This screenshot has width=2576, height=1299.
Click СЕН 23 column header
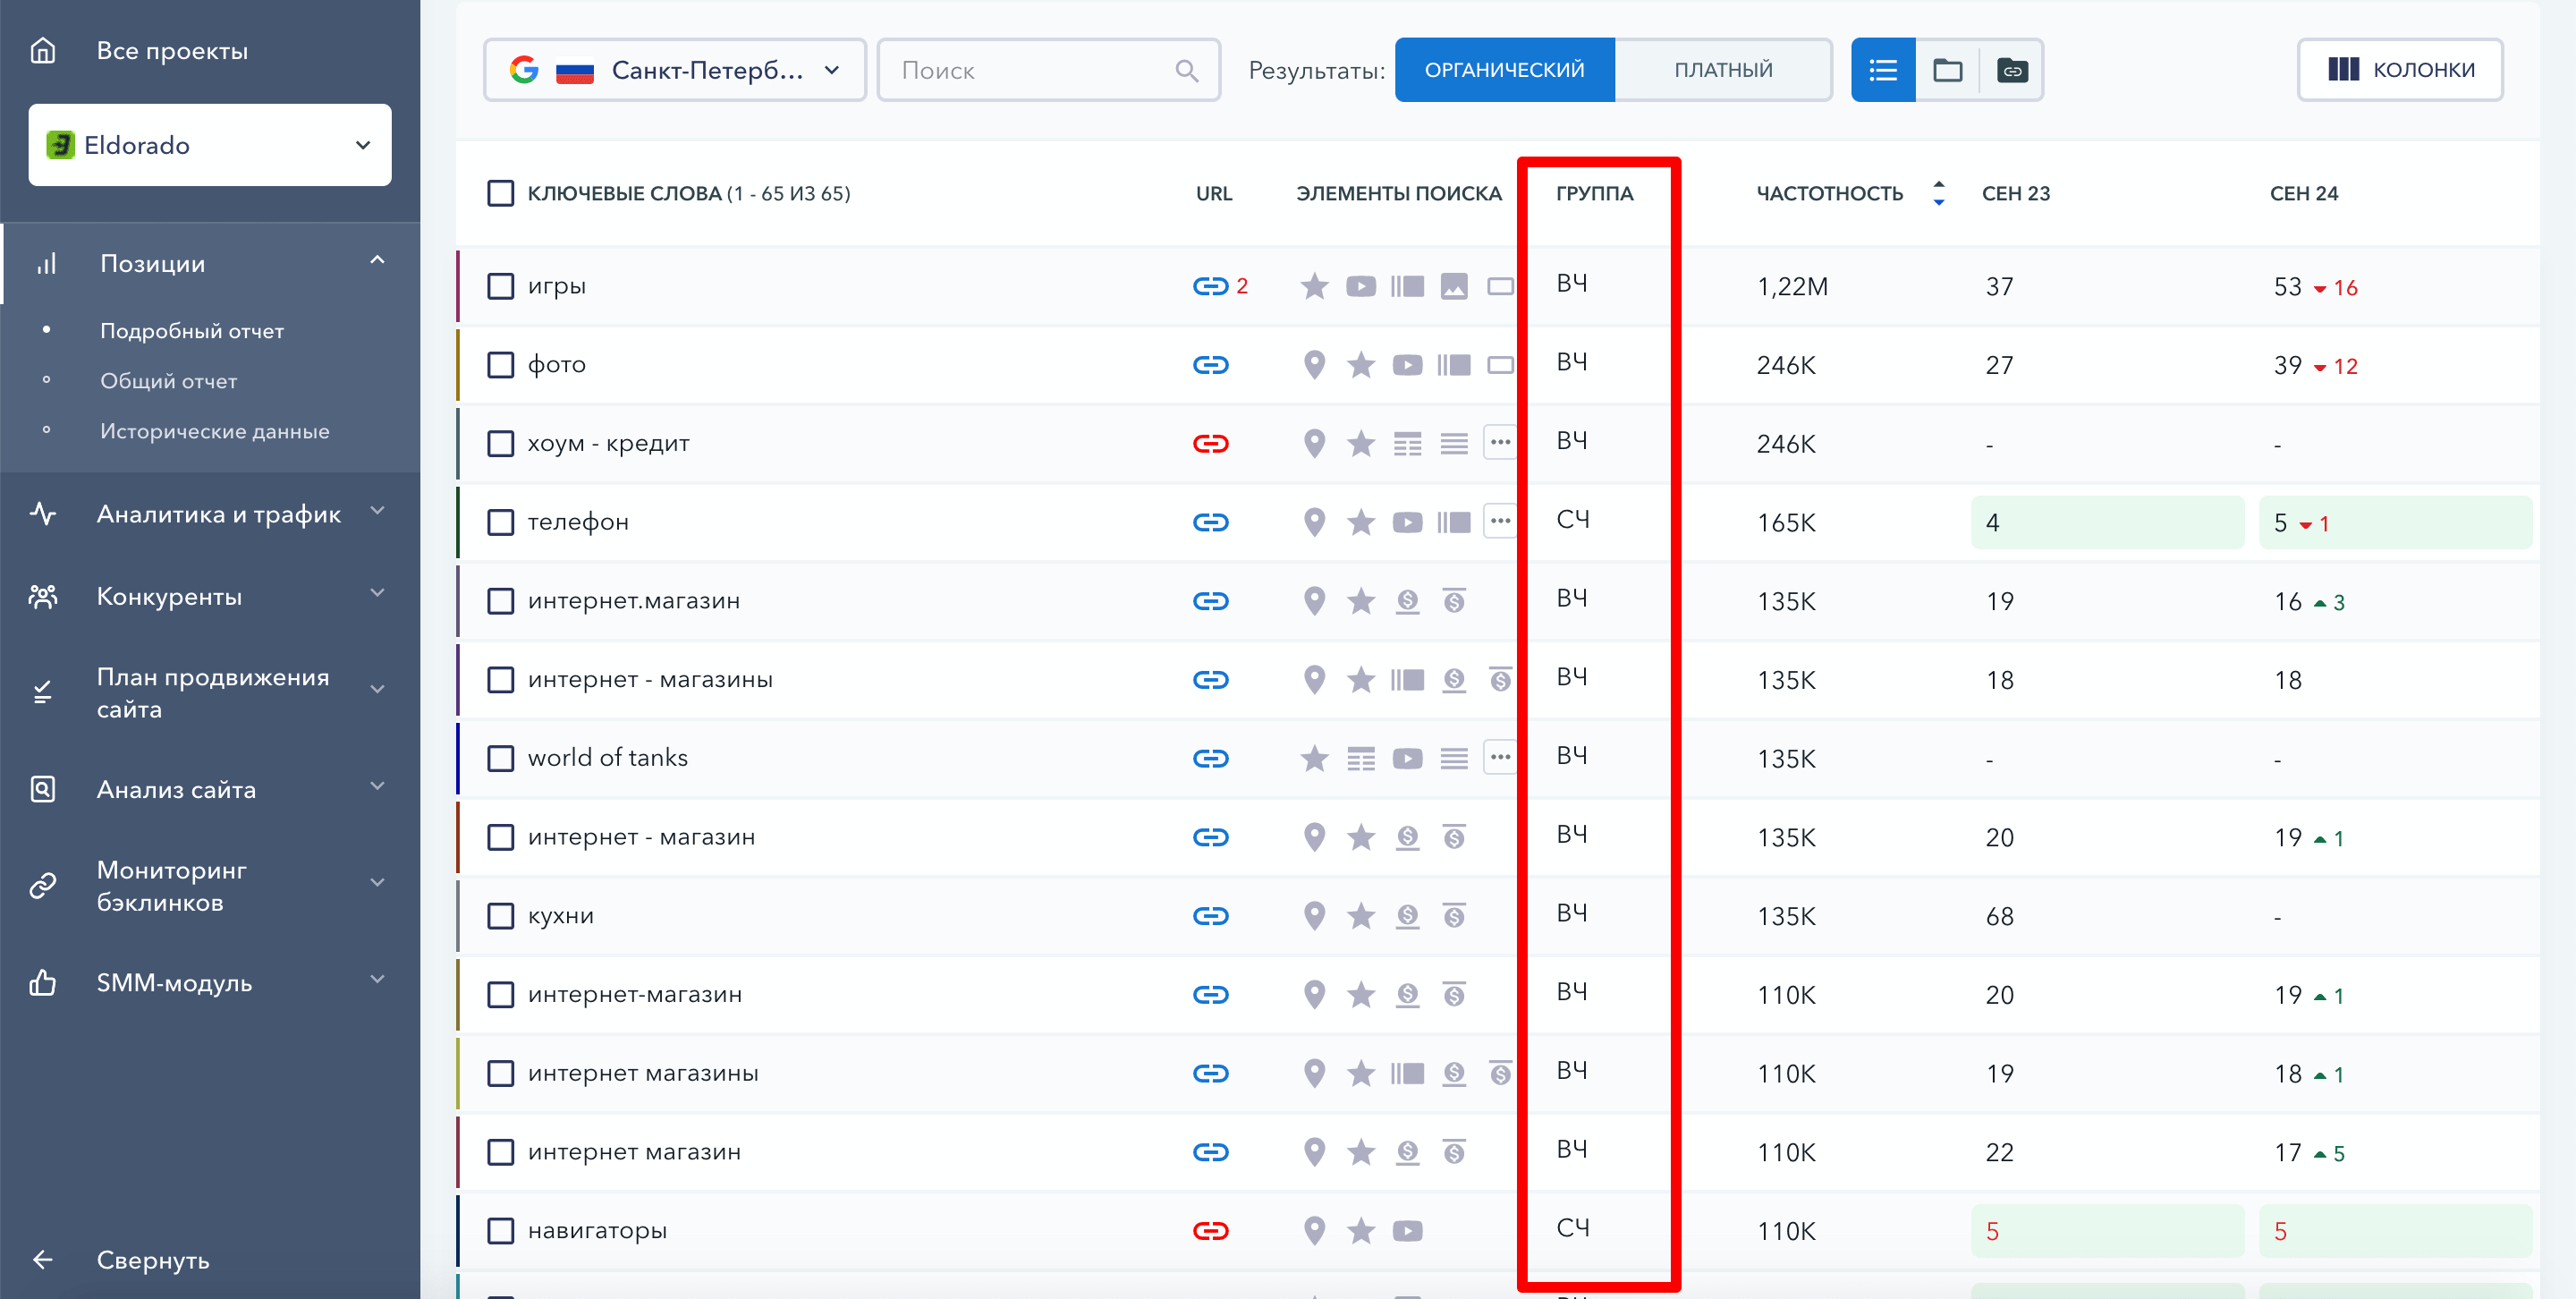2016,193
